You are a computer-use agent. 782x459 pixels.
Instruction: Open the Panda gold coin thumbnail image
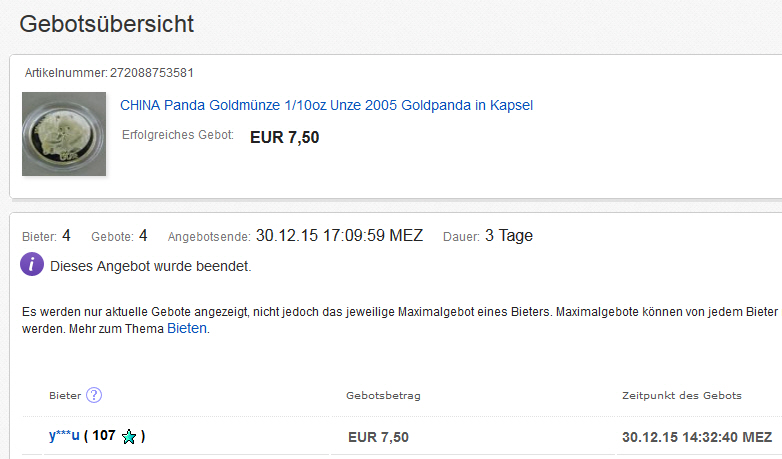click(x=64, y=134)
